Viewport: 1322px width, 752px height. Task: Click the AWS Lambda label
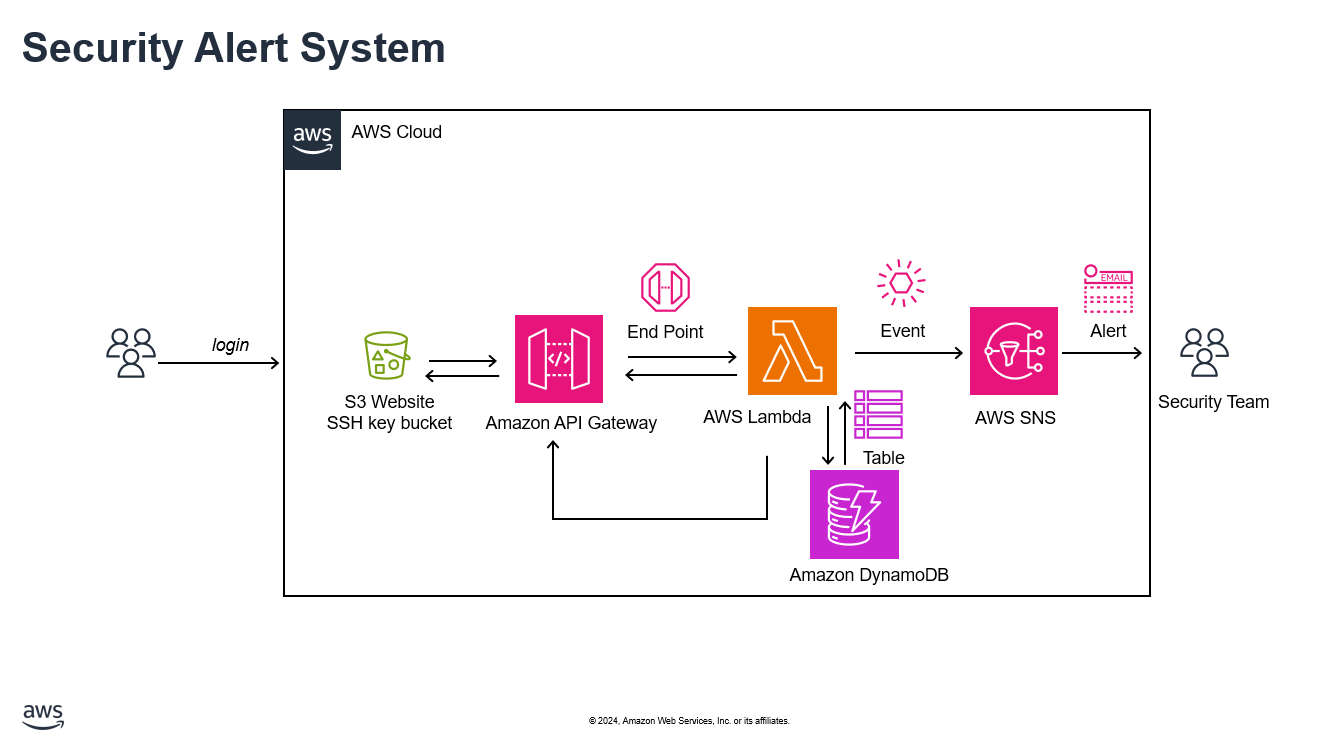(757, 417)
